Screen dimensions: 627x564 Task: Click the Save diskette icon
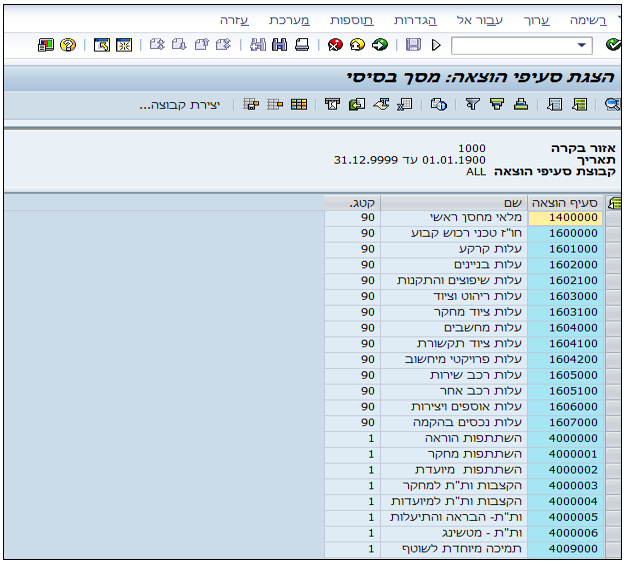[413, 44]
